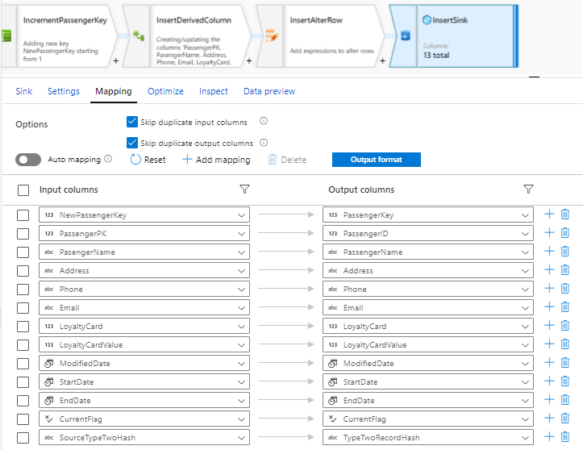Uncheck Skip duplicate input columns
This screenshot has width=583, height=450.
132,122
